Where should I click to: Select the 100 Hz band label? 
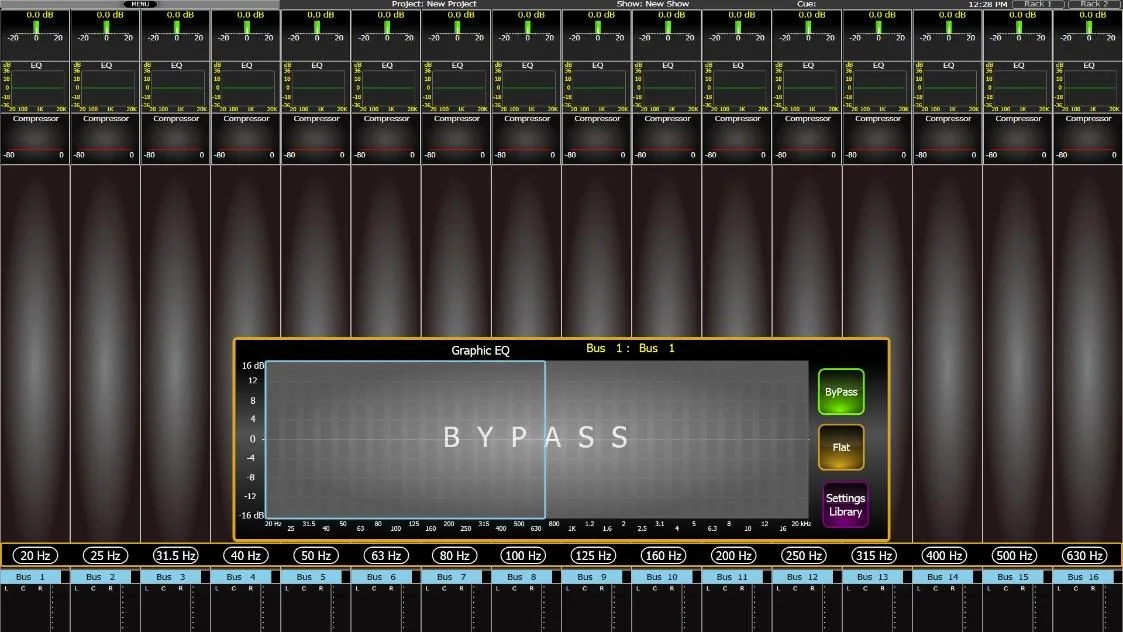(524, 555)
